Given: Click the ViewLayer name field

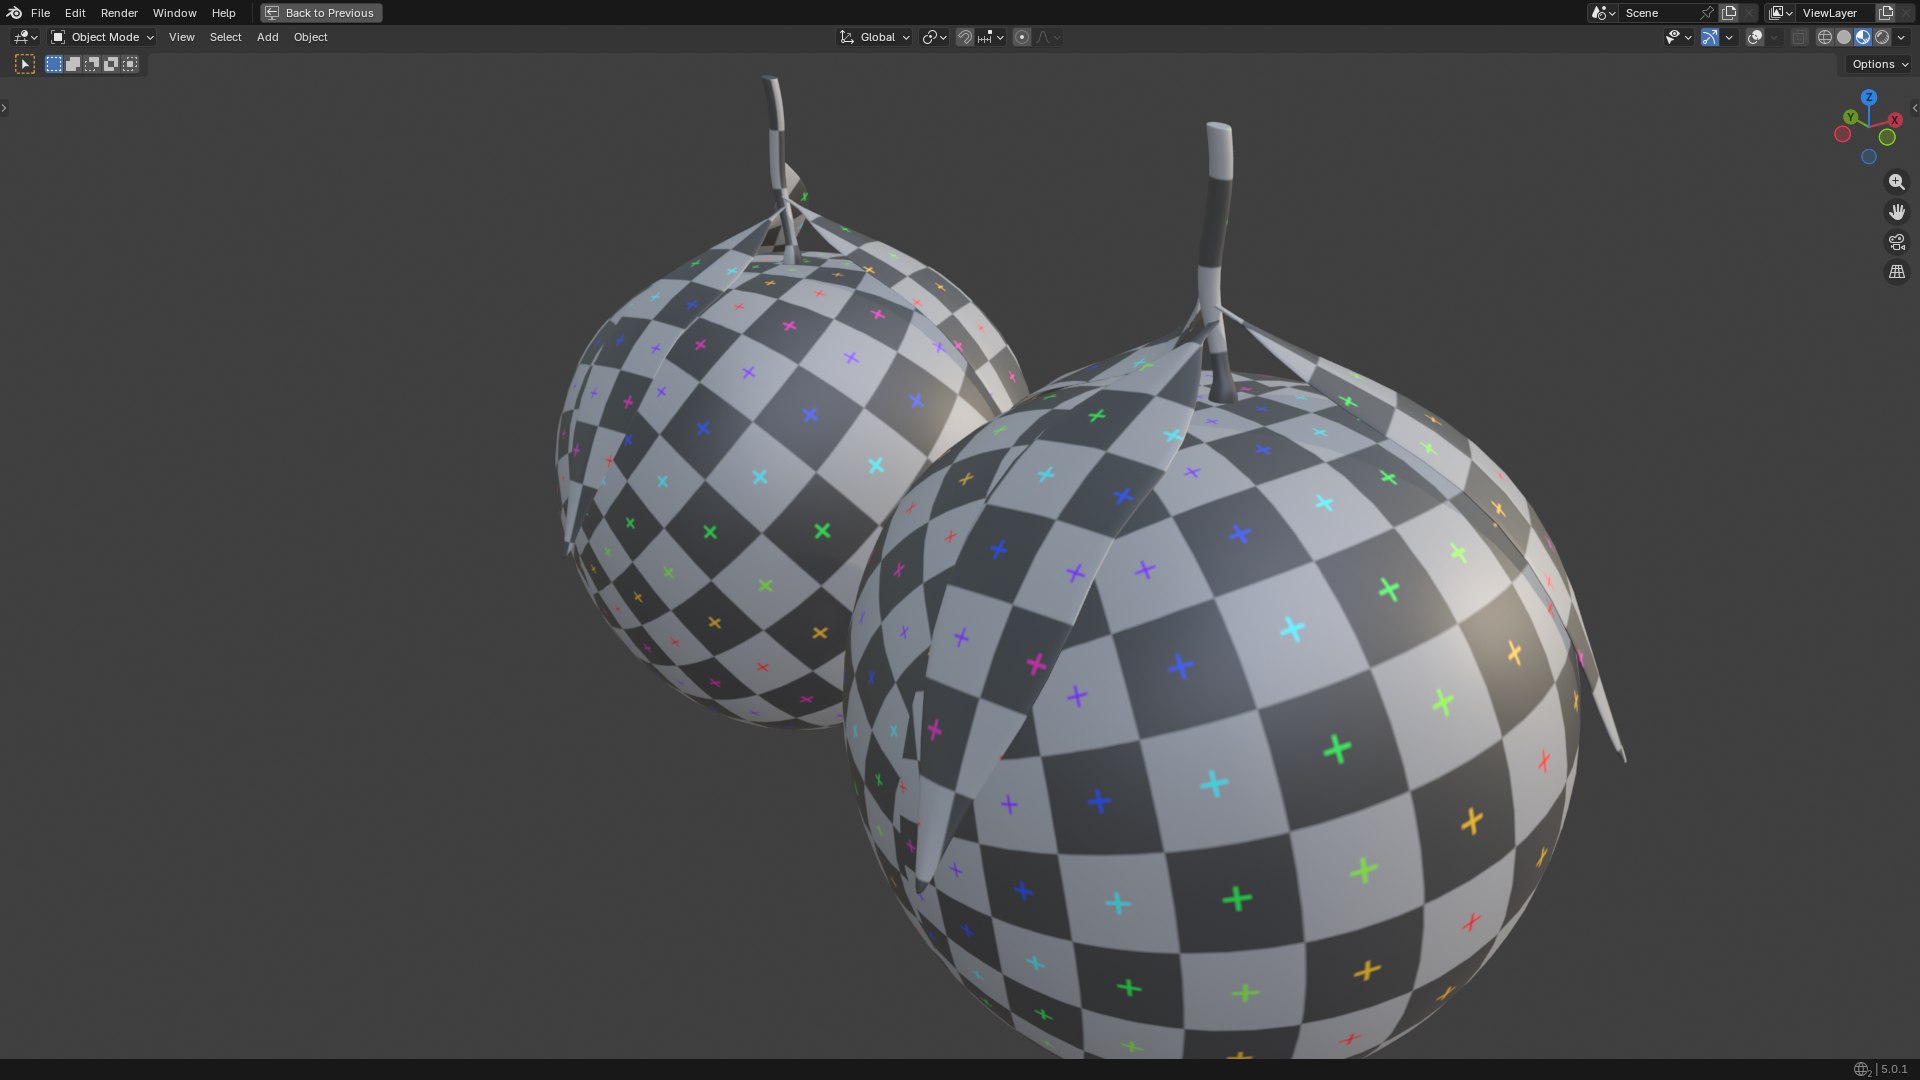Looking at the screenshot, I should tap(1836, 13).
